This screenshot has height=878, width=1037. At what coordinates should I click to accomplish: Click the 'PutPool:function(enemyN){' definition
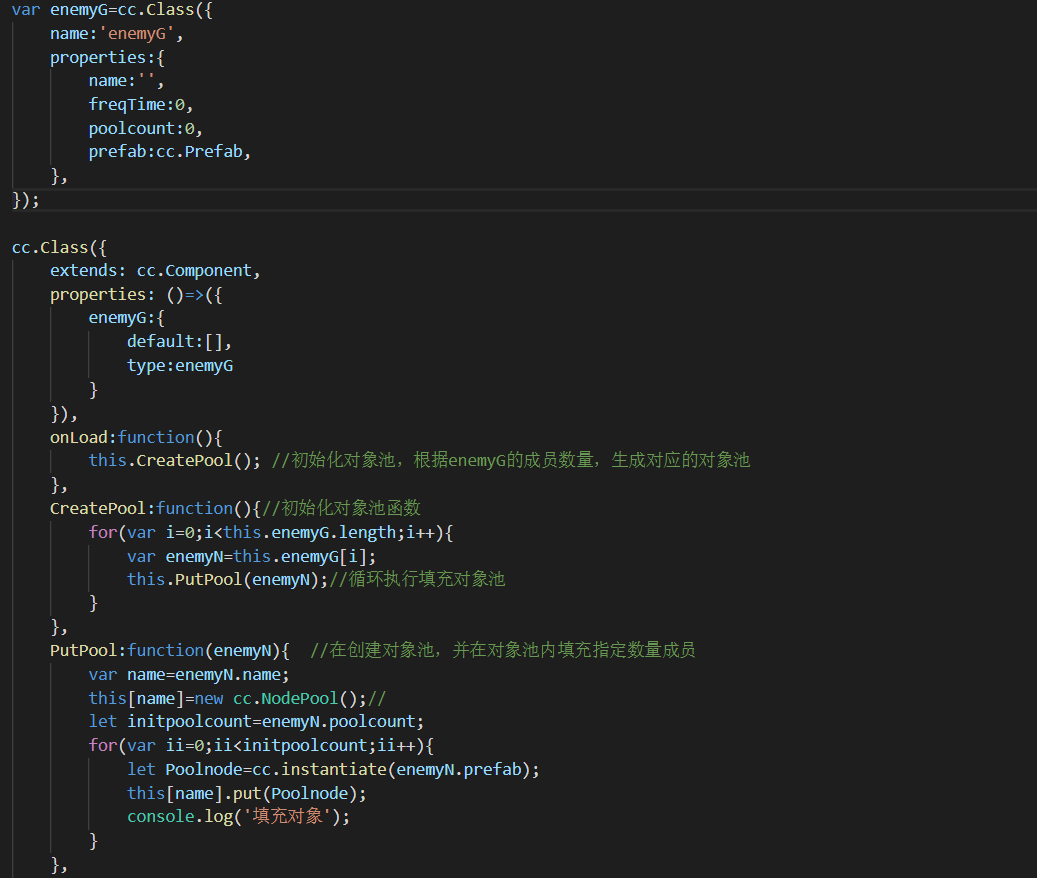click(x=170, y=651)
